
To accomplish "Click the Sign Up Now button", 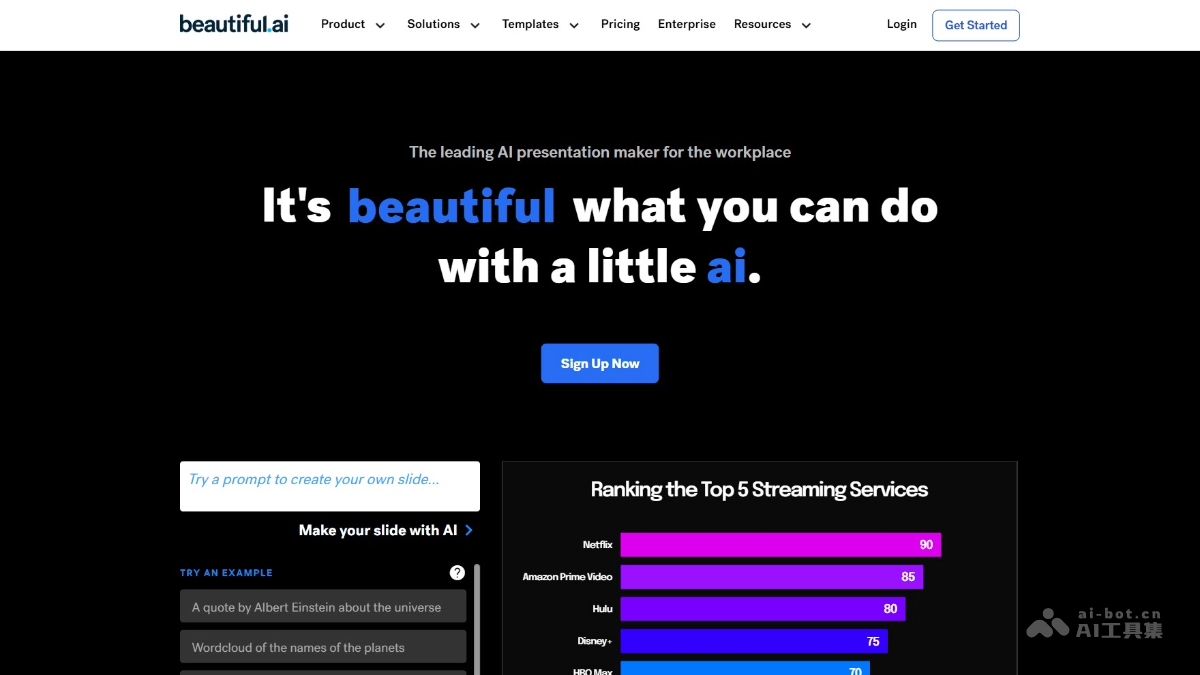I will pos(599,364).
